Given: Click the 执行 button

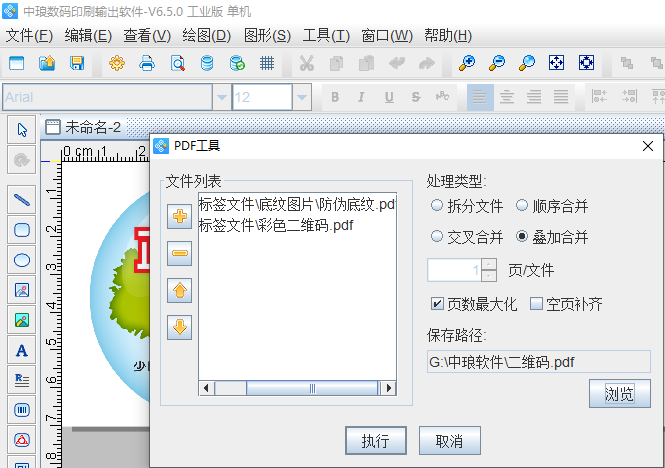Looking at the screenshot, I should [x=375, y=441].
